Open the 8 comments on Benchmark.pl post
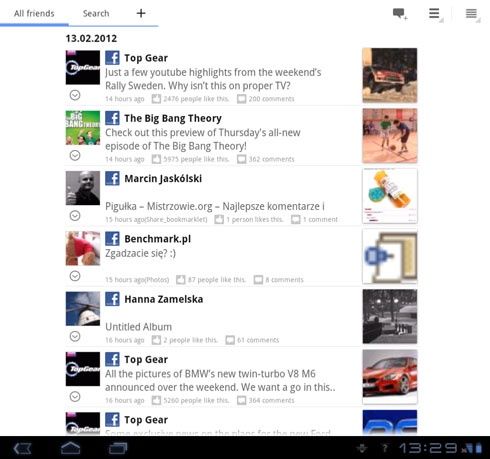Screen dimensions: 490x459 [x=279, y=280]
